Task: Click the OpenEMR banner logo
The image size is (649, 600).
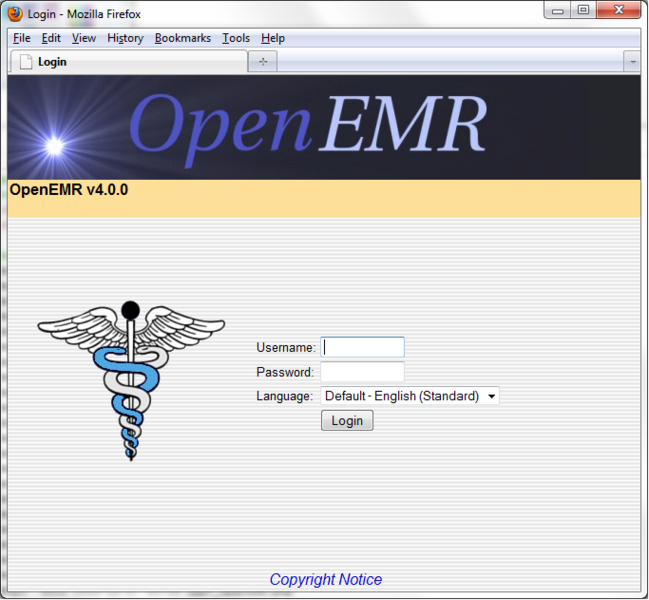Action: (x=307, y=126)
